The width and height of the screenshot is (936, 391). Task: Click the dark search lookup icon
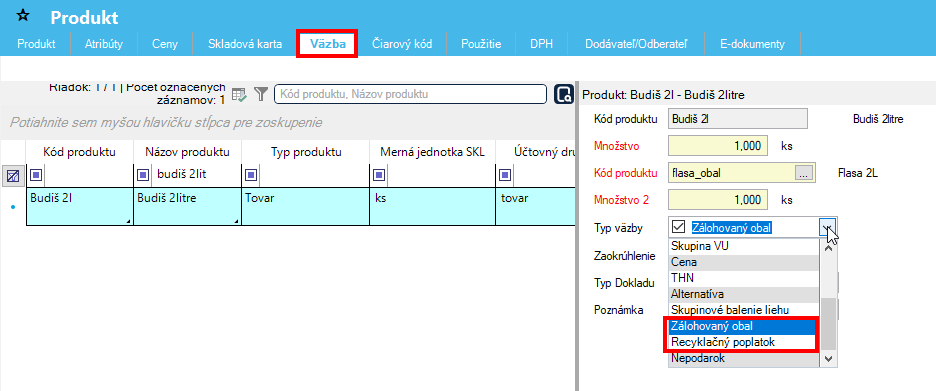coord(563,94)
